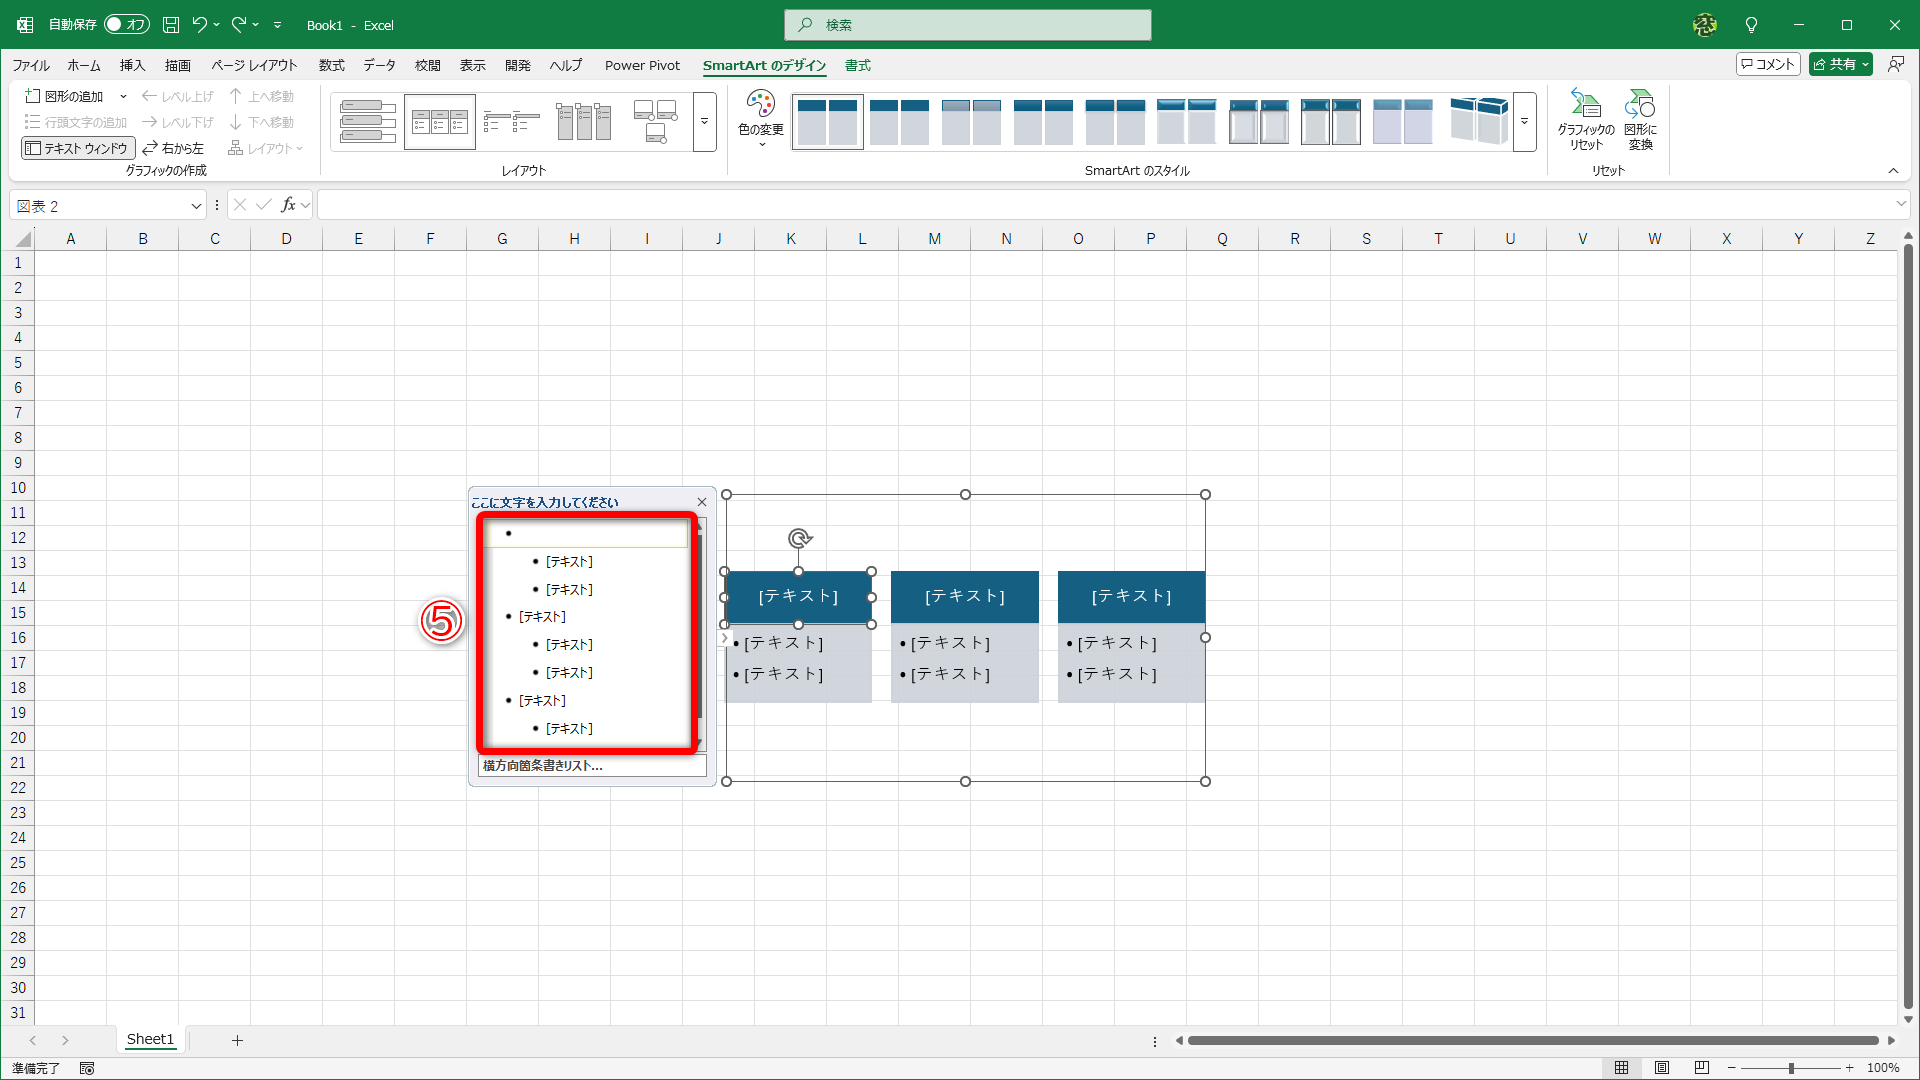Click the Undo arrow icon

[x=199, y=25]
